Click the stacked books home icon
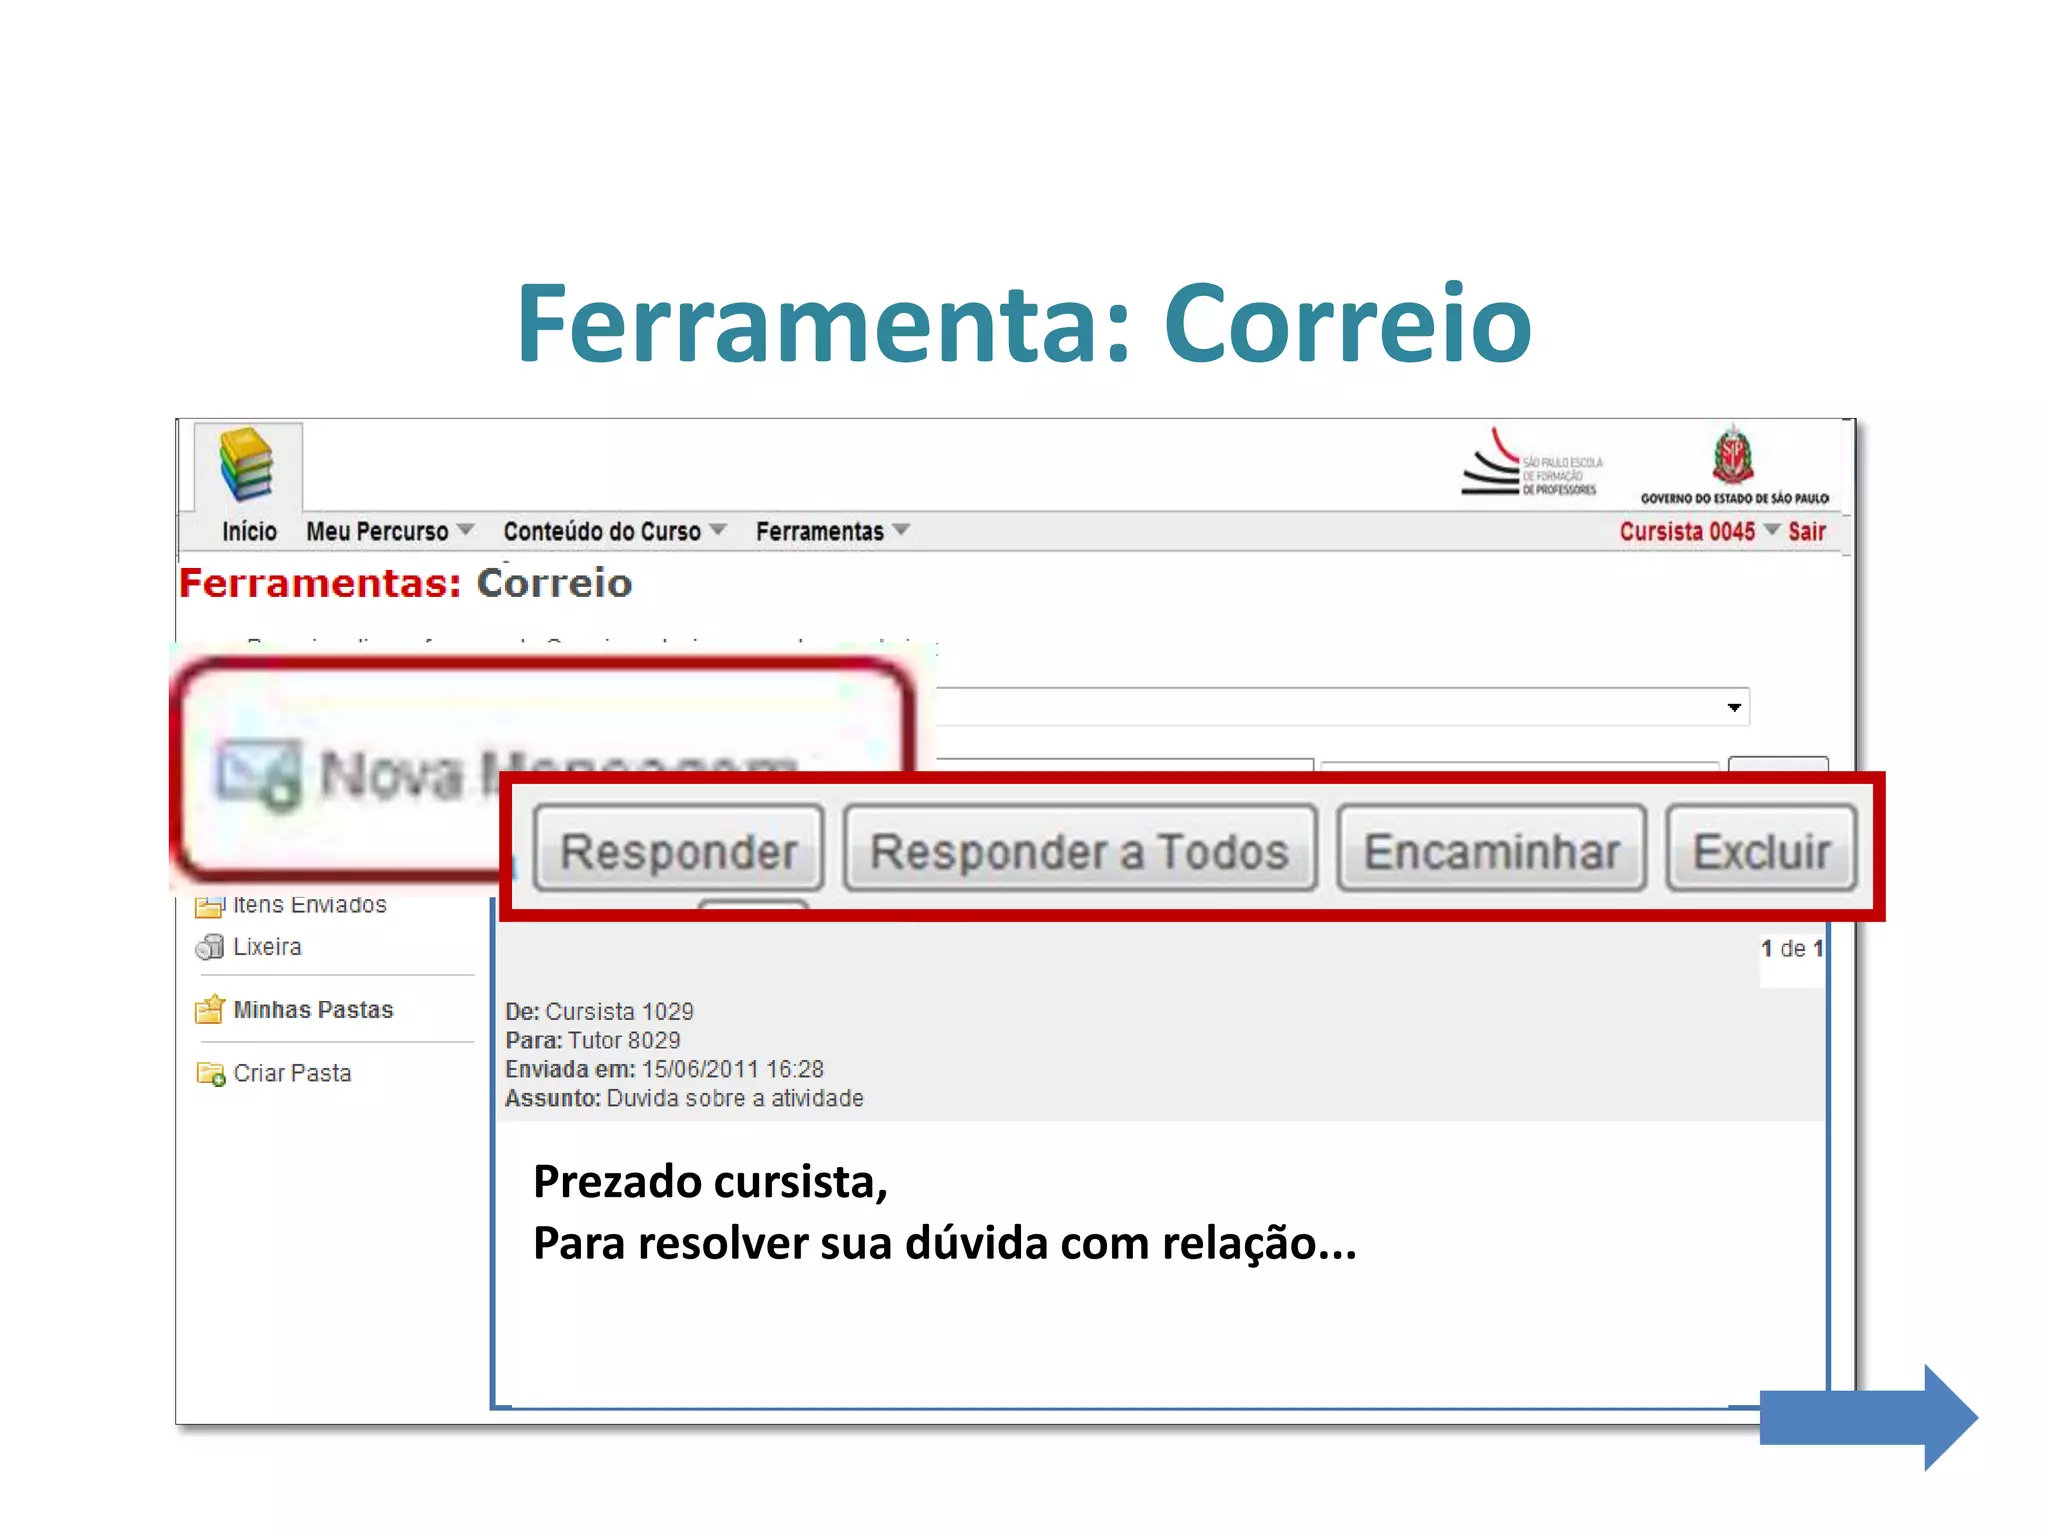This screenshot has height=1536, width=2048. point(247,465)
